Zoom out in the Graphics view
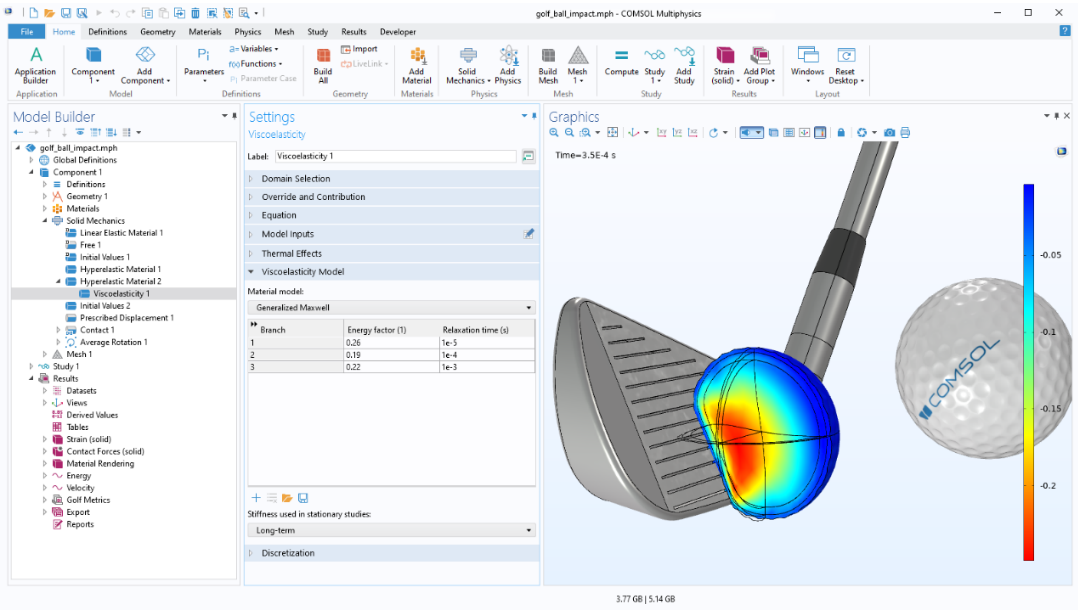 (569, 133)
